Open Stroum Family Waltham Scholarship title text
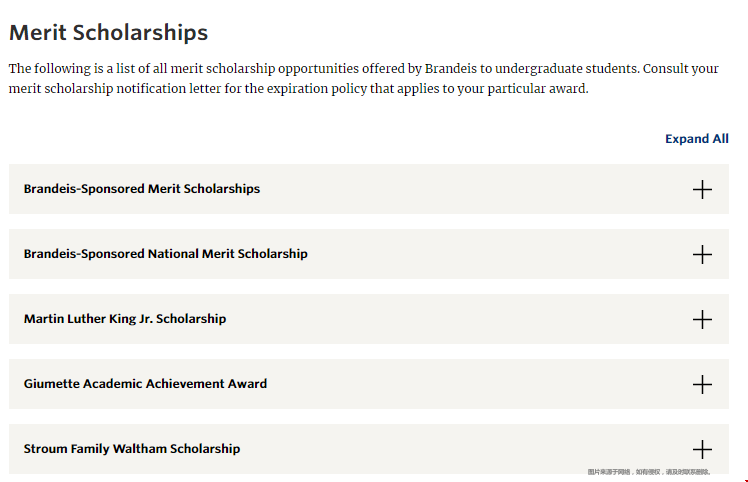Viewport: 748px width, 482px height. pyautogui.click(x=132, y=449)
